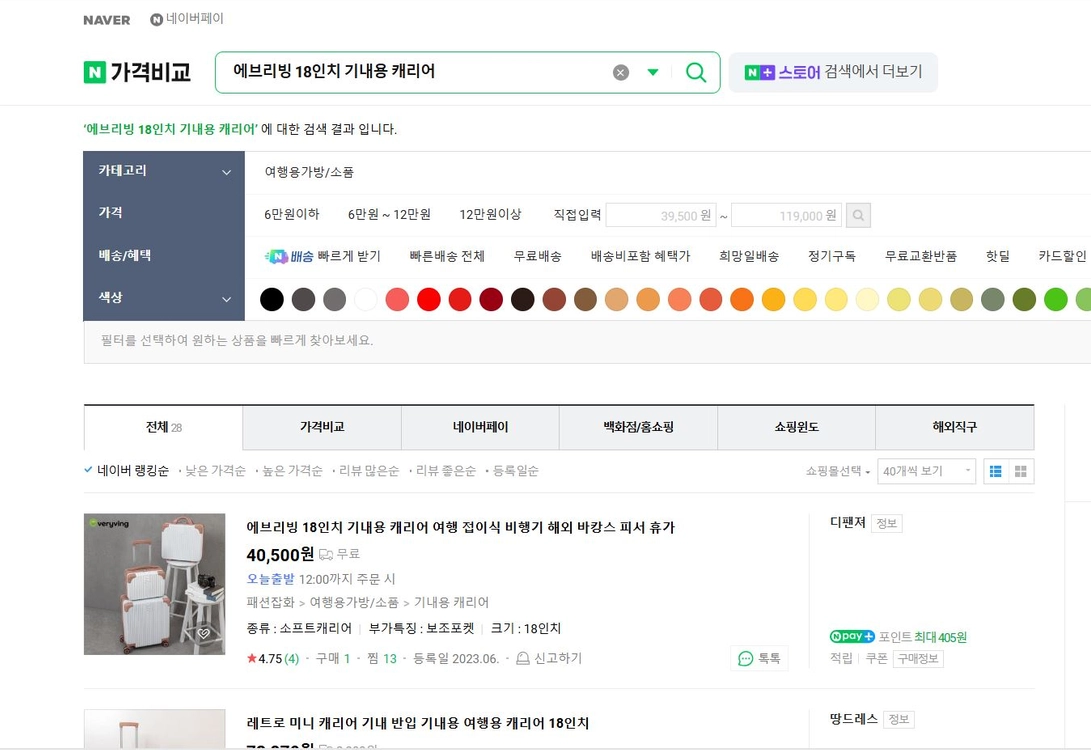Click the maximum price input 119,000 원
1091x750 pixels.
click(x=786, y=215)
